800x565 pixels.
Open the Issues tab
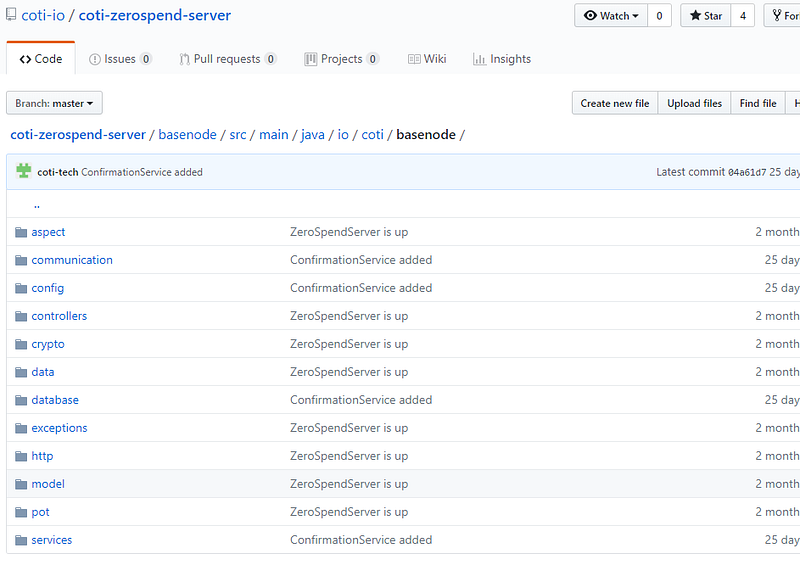coord(120,59)
